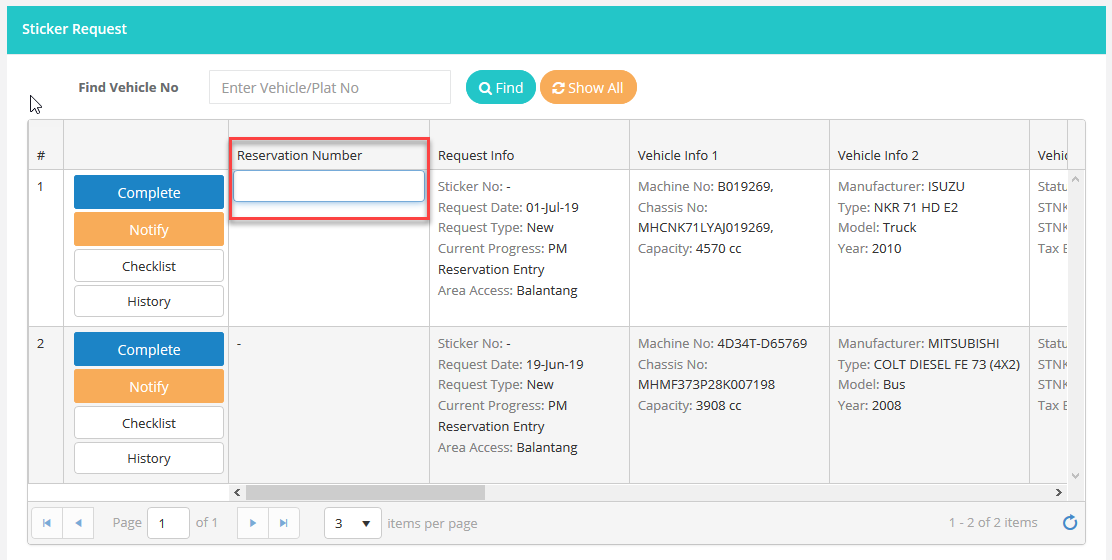Click the Show All button
Screen dimensions: 1112x560
588,88
